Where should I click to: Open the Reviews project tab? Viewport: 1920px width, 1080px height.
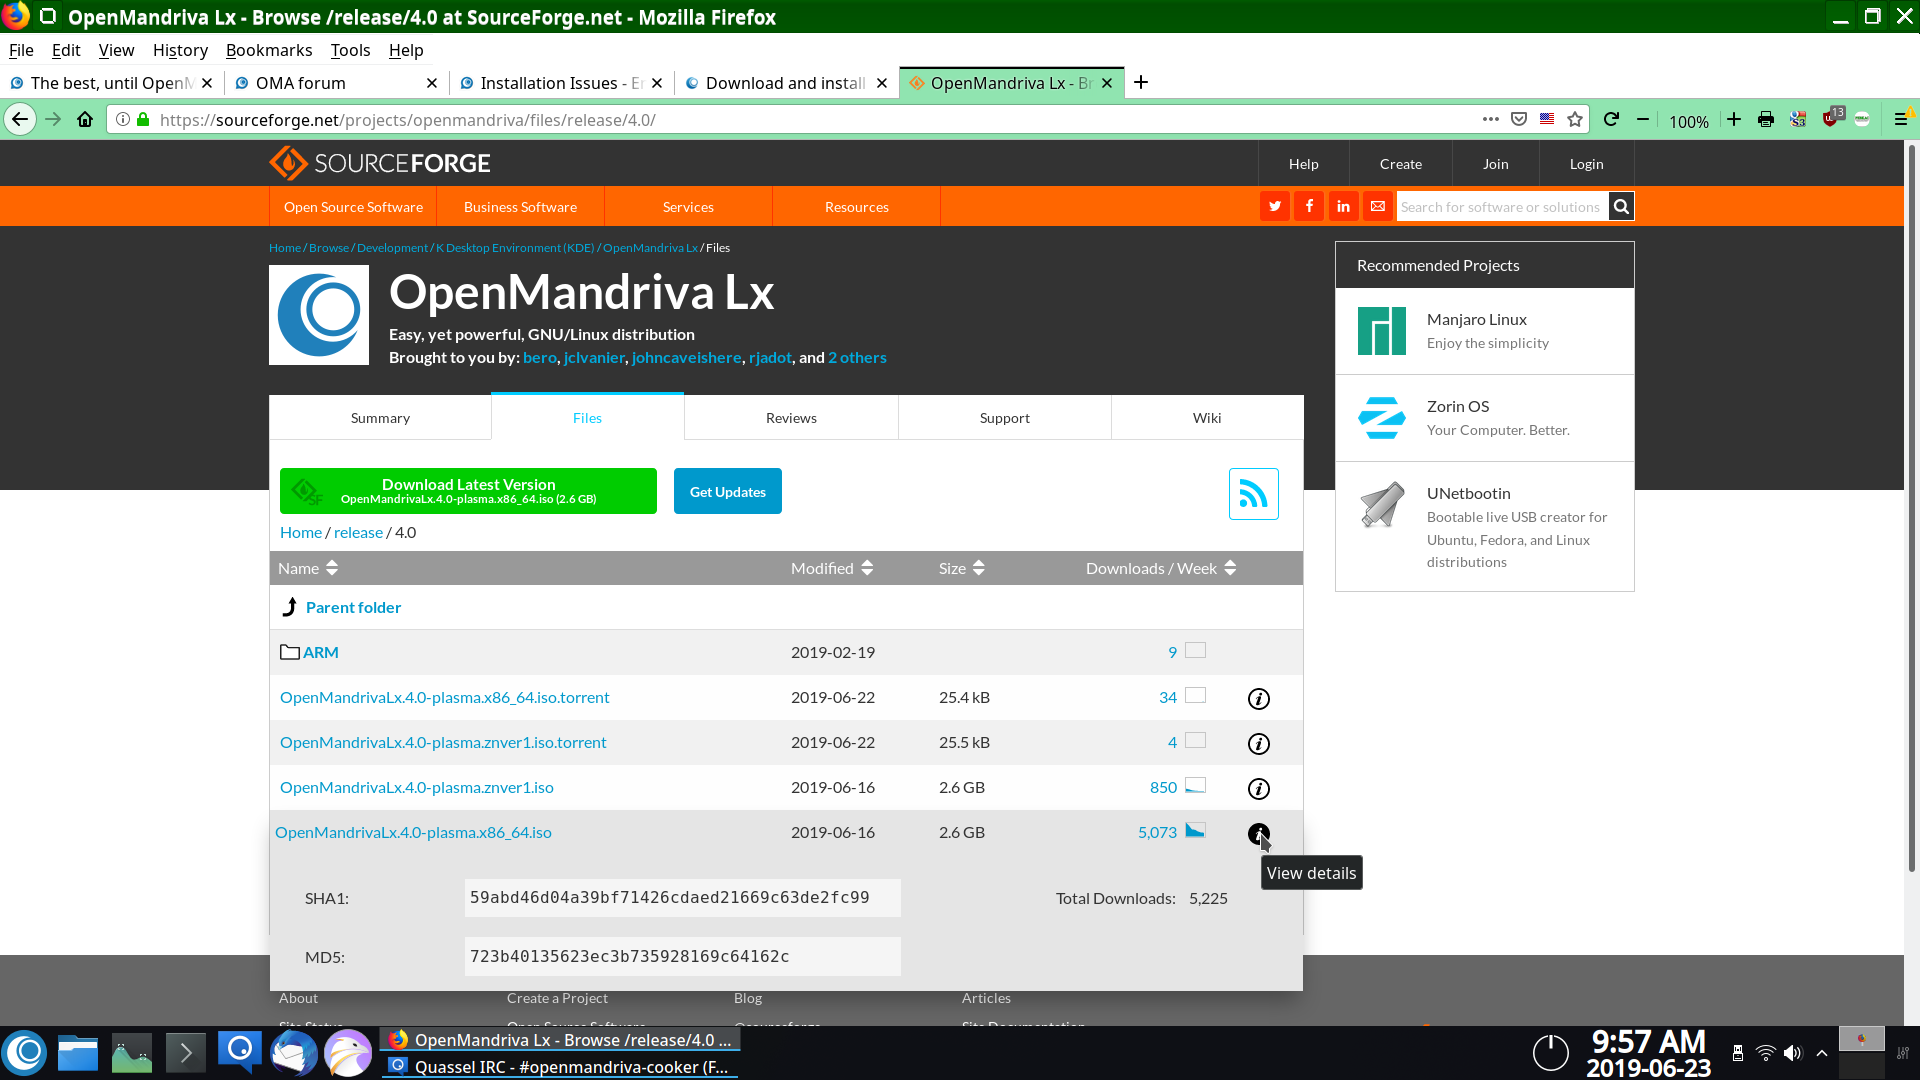click(x=791, y=418)
